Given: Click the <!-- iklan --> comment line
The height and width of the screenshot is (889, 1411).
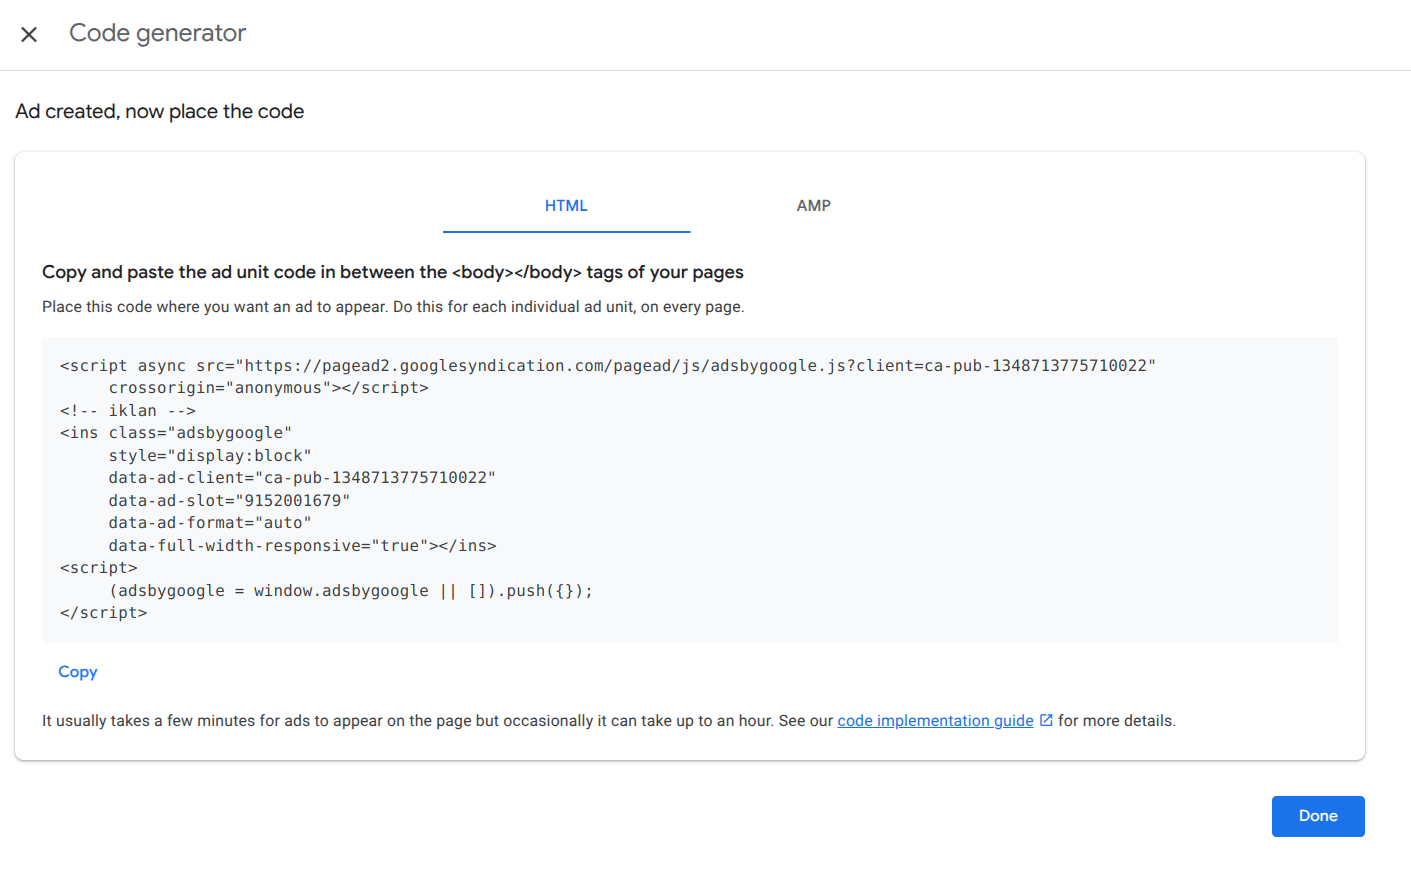Looking at the screenshot, I should [x=128, y=411].
